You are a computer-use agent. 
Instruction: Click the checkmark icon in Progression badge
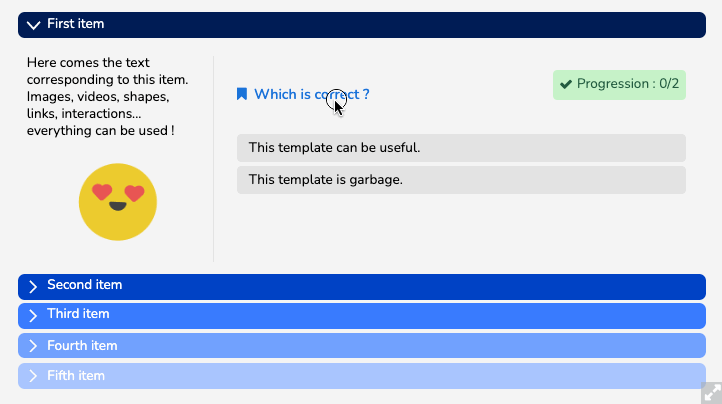point(566,84)
